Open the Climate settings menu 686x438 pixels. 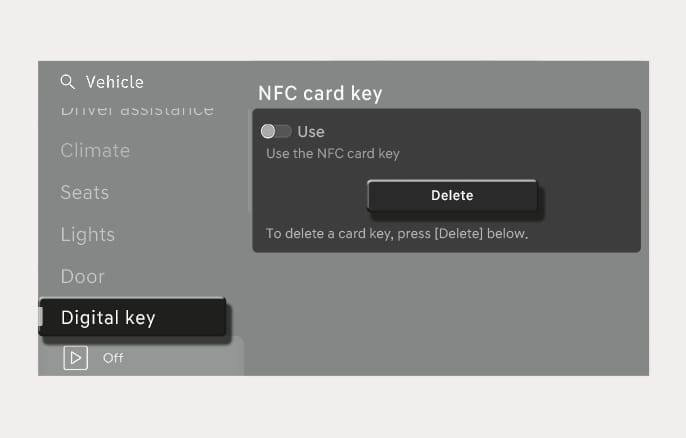point(95,151)
